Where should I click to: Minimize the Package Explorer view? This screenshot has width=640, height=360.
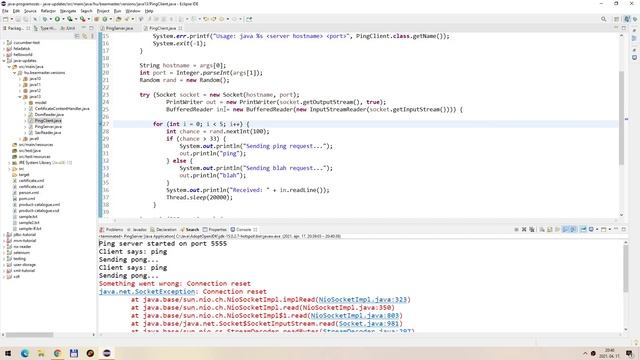point(83,28)
